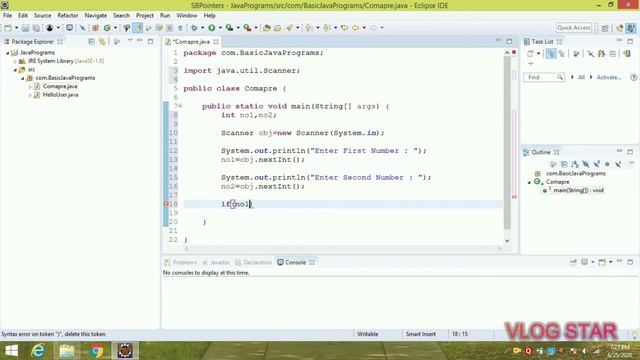
Task: Expand the JRE System Library node
Action: click(15, 61)
